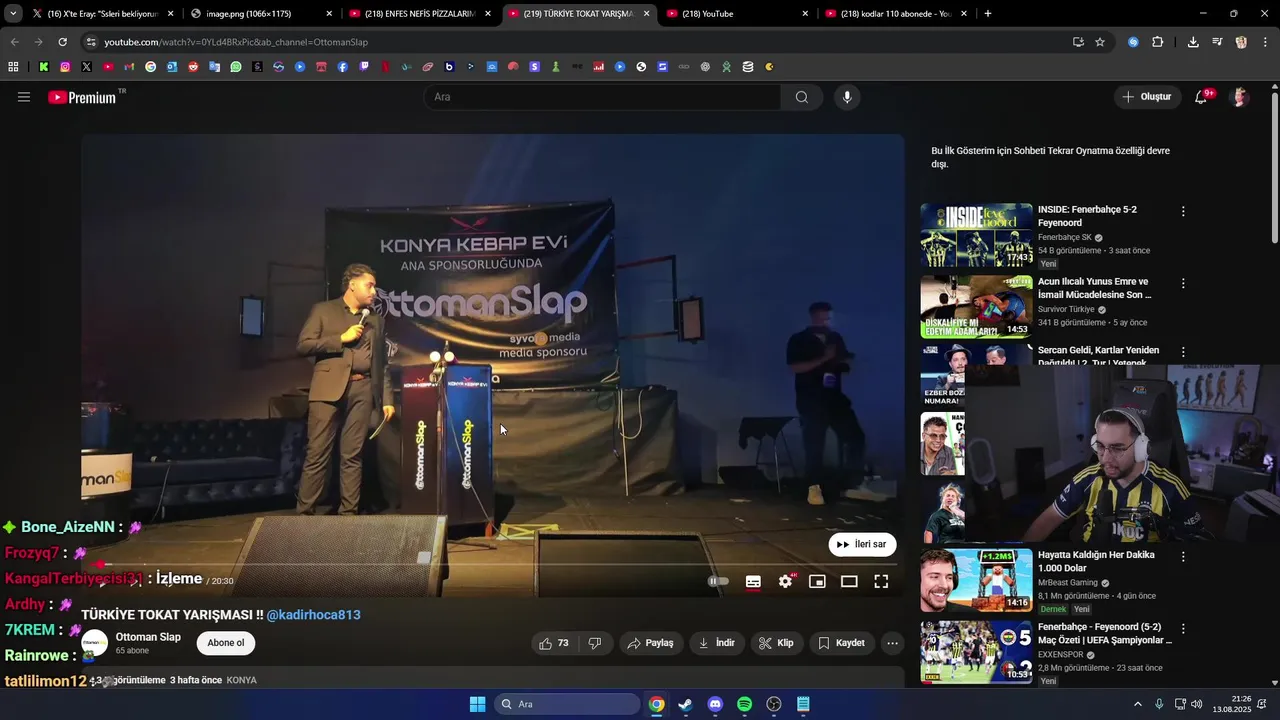
Task: Open Discord from the taskbar
Action: pyautogui.click(x=715, y=704)
